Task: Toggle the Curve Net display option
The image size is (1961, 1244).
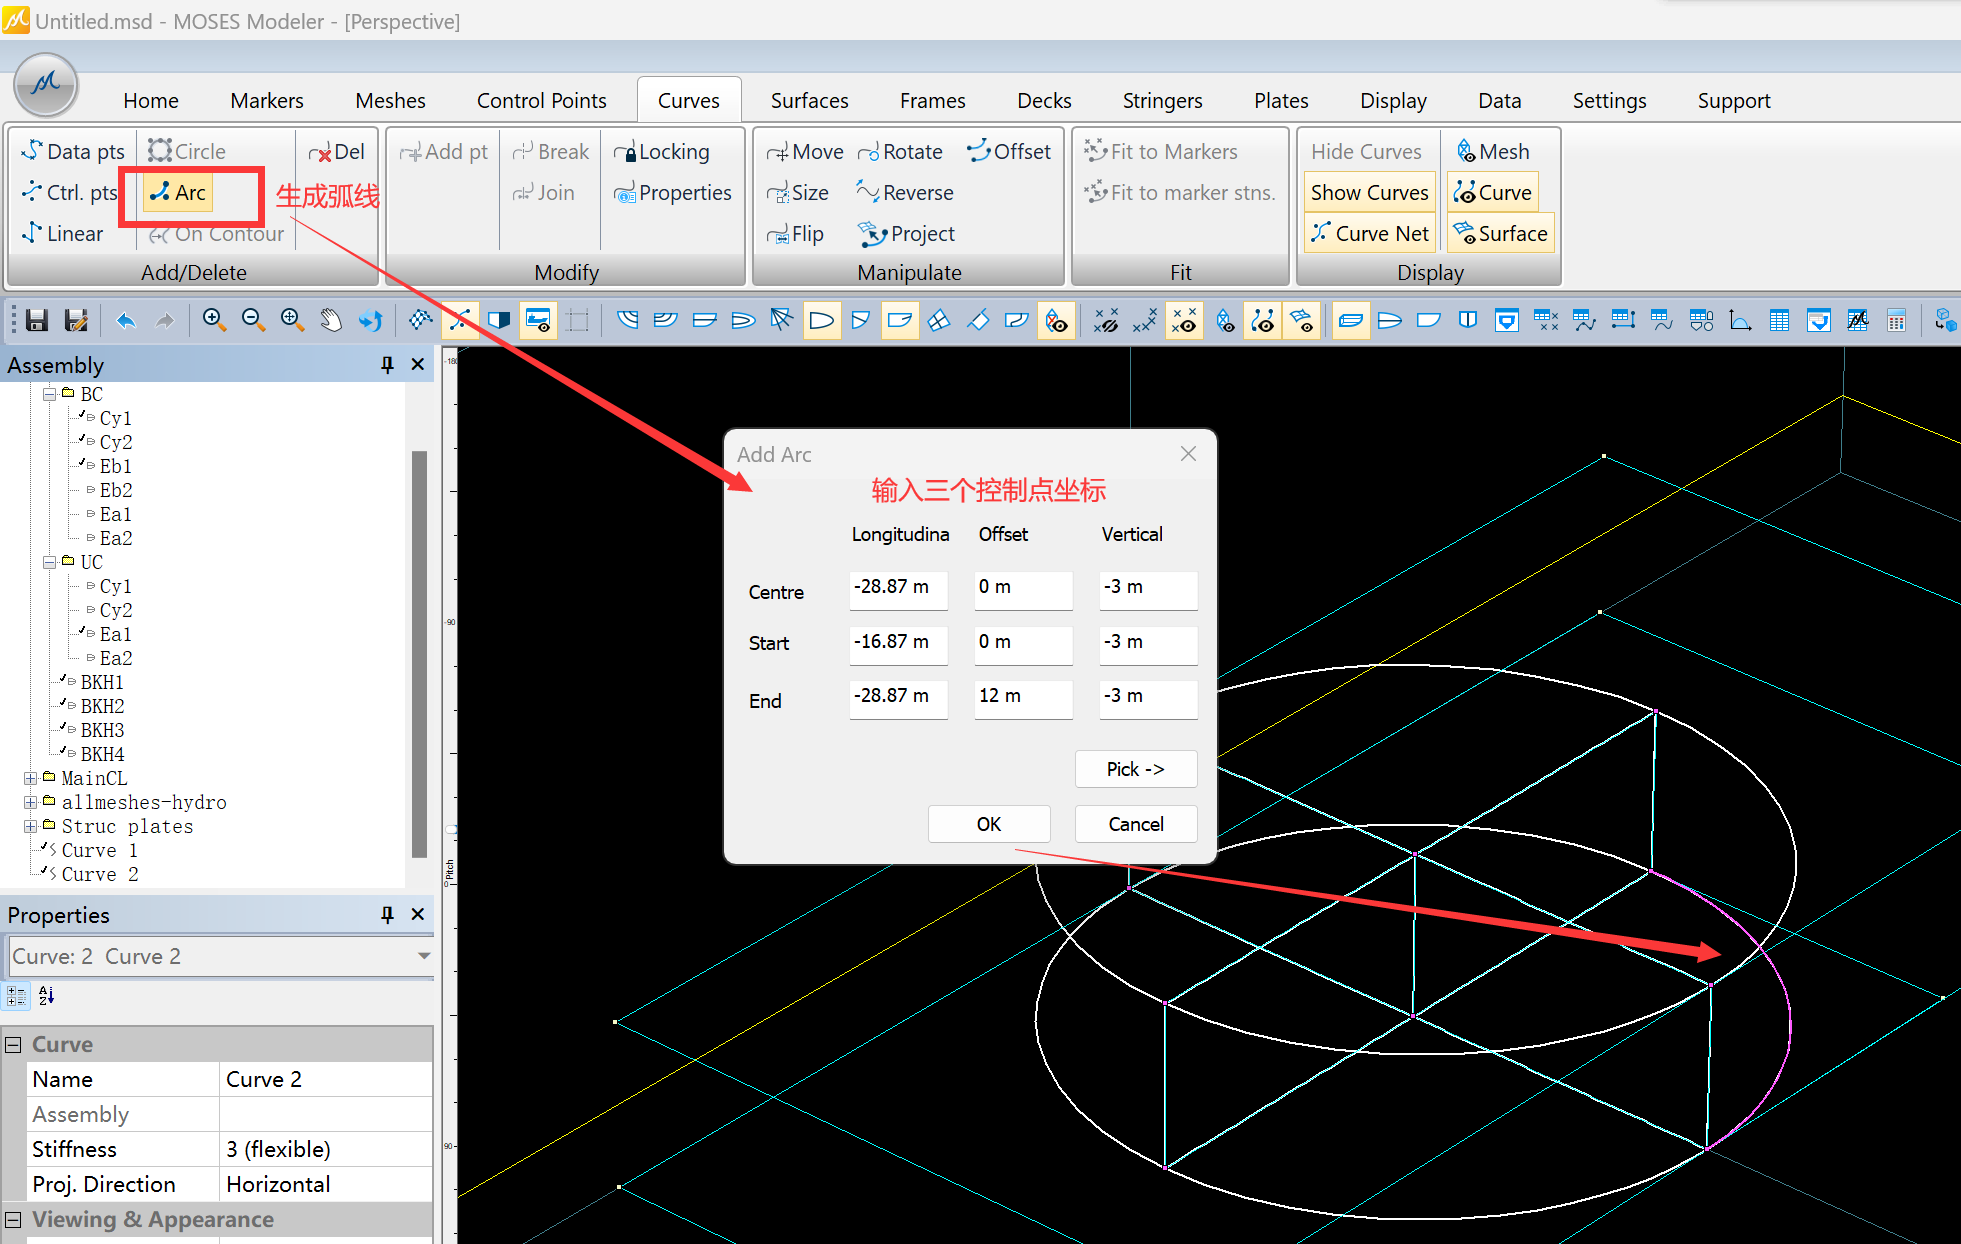Action: tap(1369, 234)
